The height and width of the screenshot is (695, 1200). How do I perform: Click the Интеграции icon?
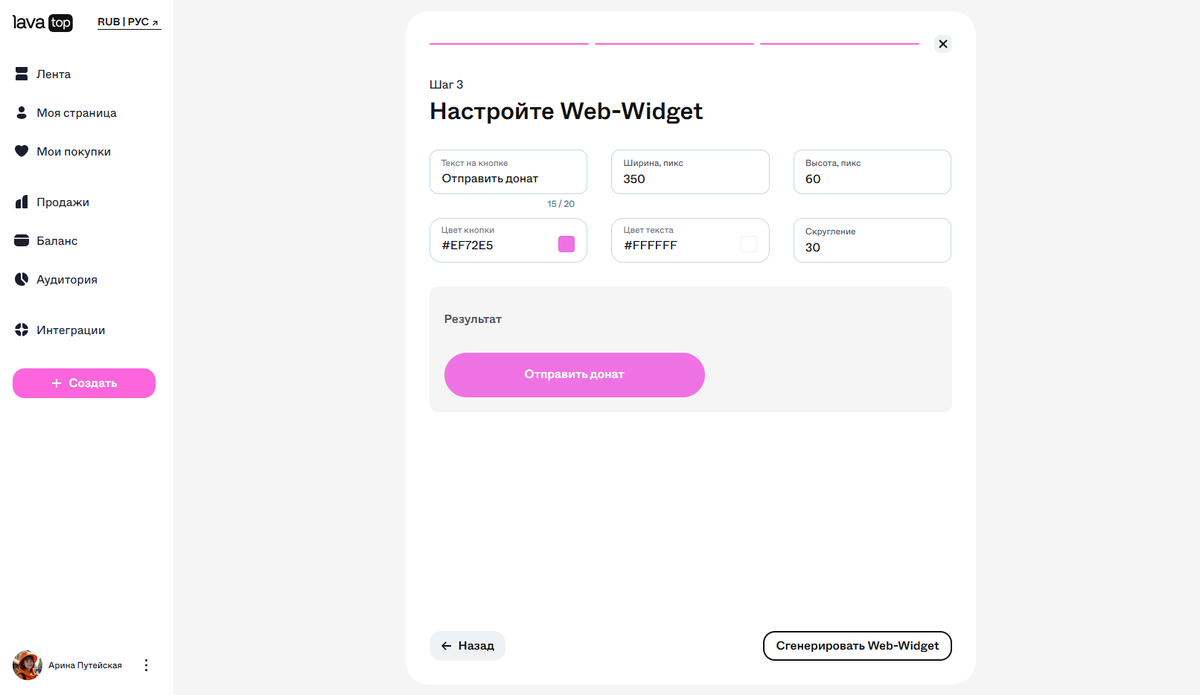(x=22, y=330)
